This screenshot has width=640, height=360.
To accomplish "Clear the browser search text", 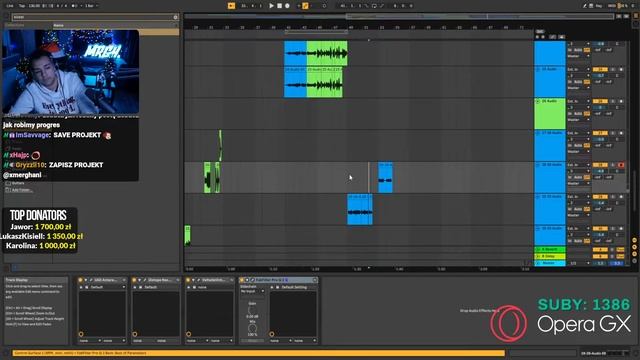I will tap(176, 17).
